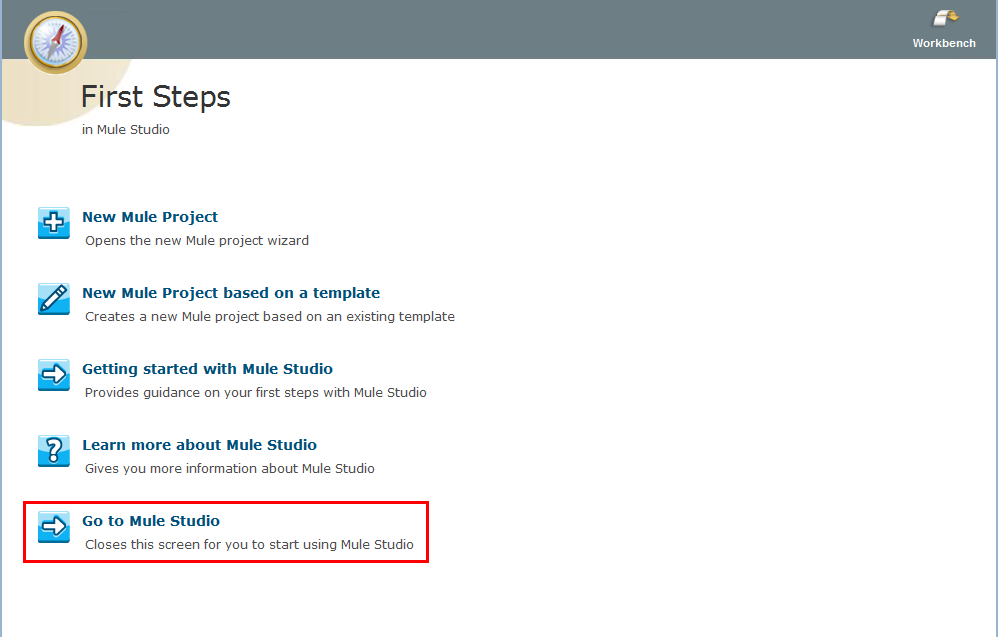The image size is (998, 637).
Task: Select the Go to Mule Studio link
Action: pos(151,521)
